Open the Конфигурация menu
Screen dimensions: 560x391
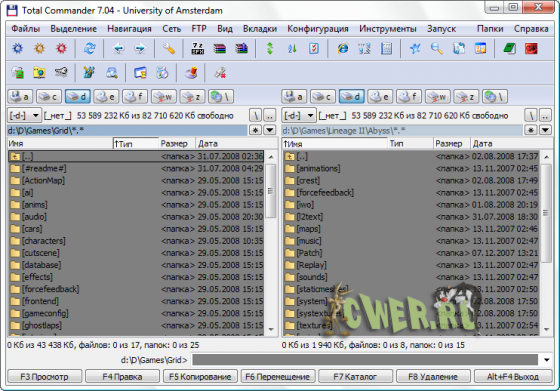pyautogui.click(x=318, y=29)
